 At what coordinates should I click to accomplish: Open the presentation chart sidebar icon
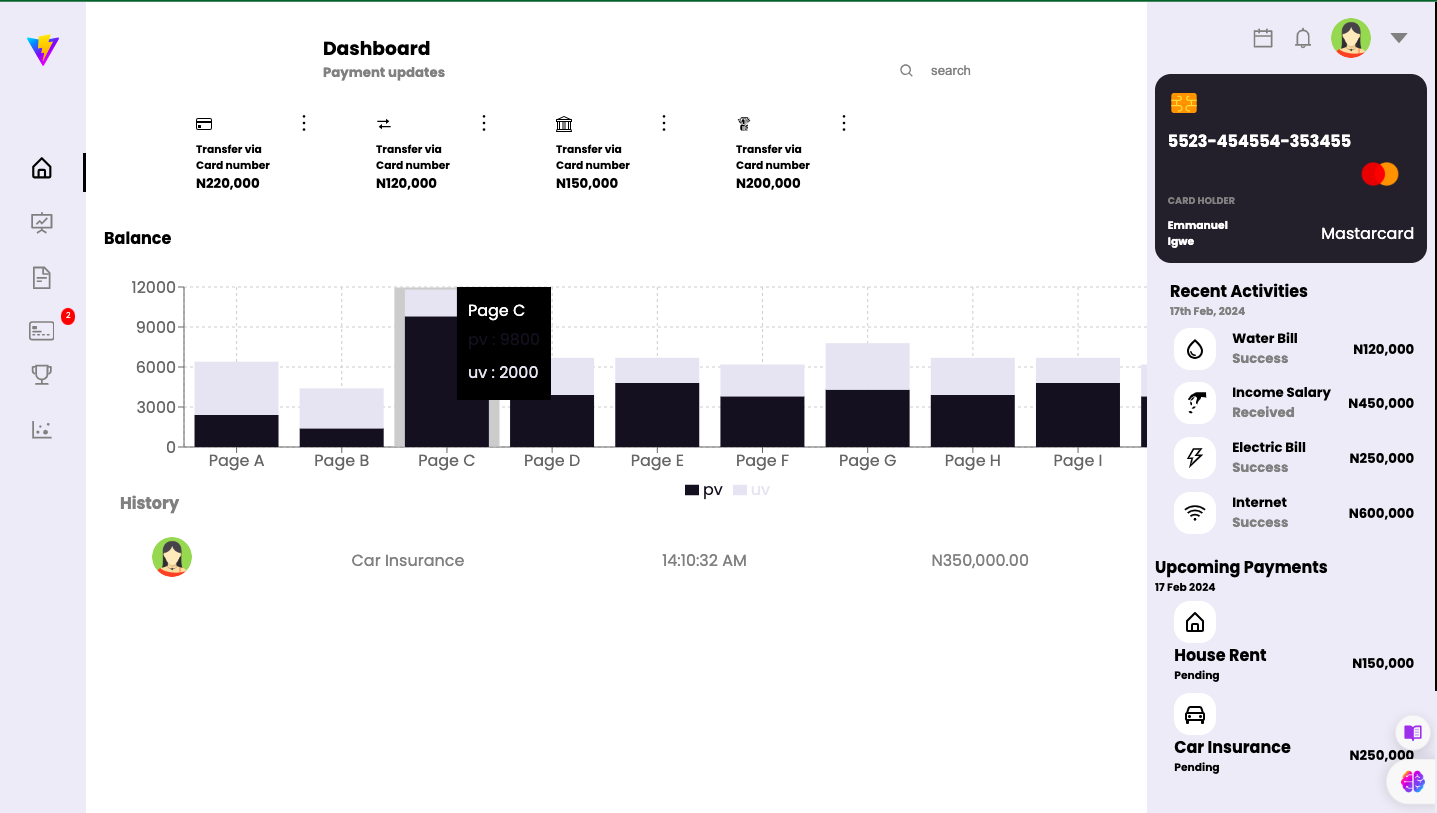point(41,223)
